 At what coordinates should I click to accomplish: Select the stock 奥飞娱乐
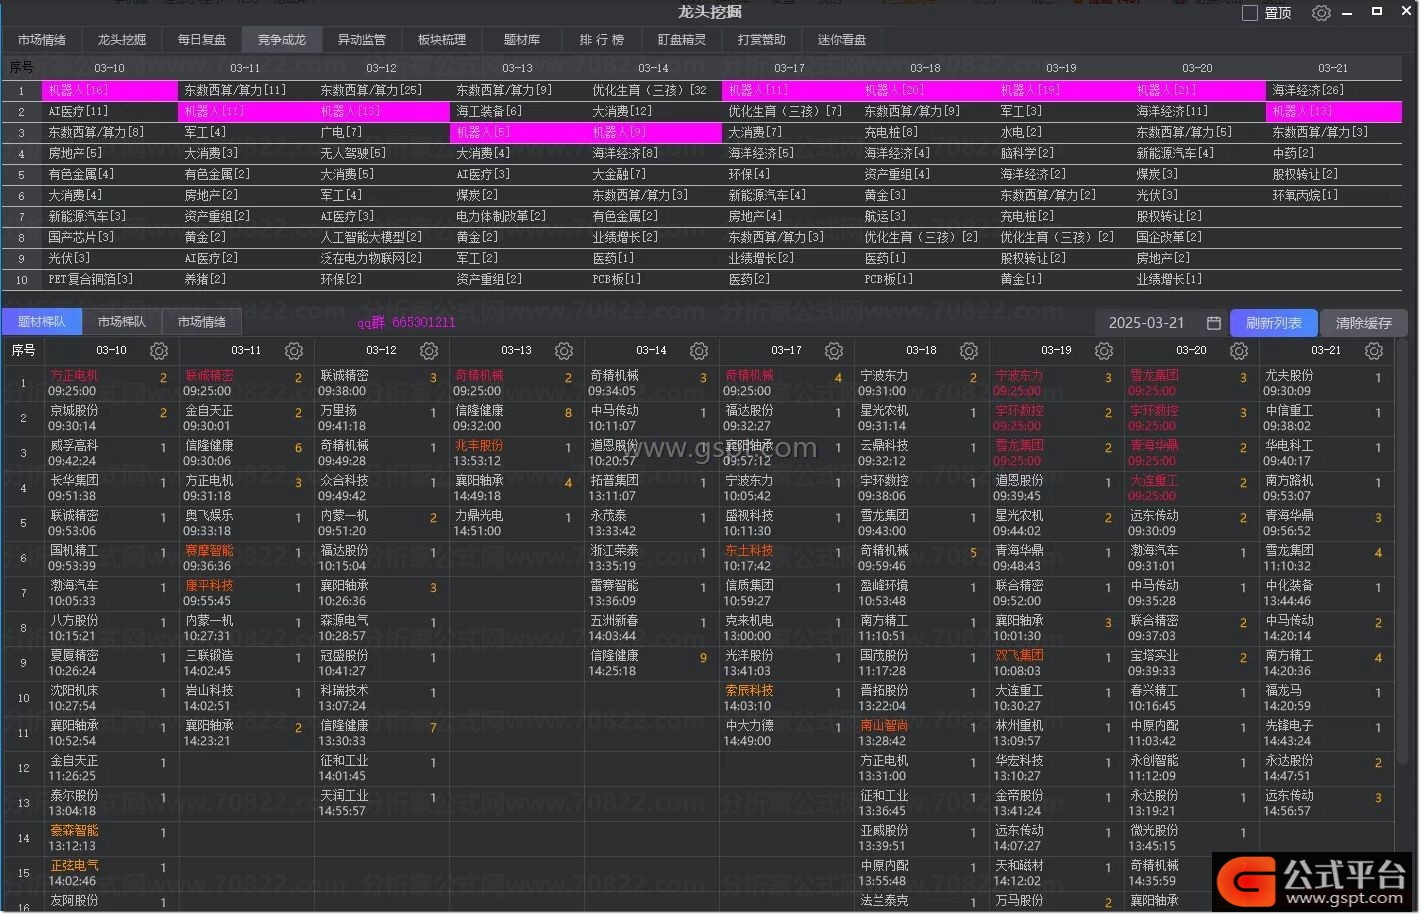209,516
